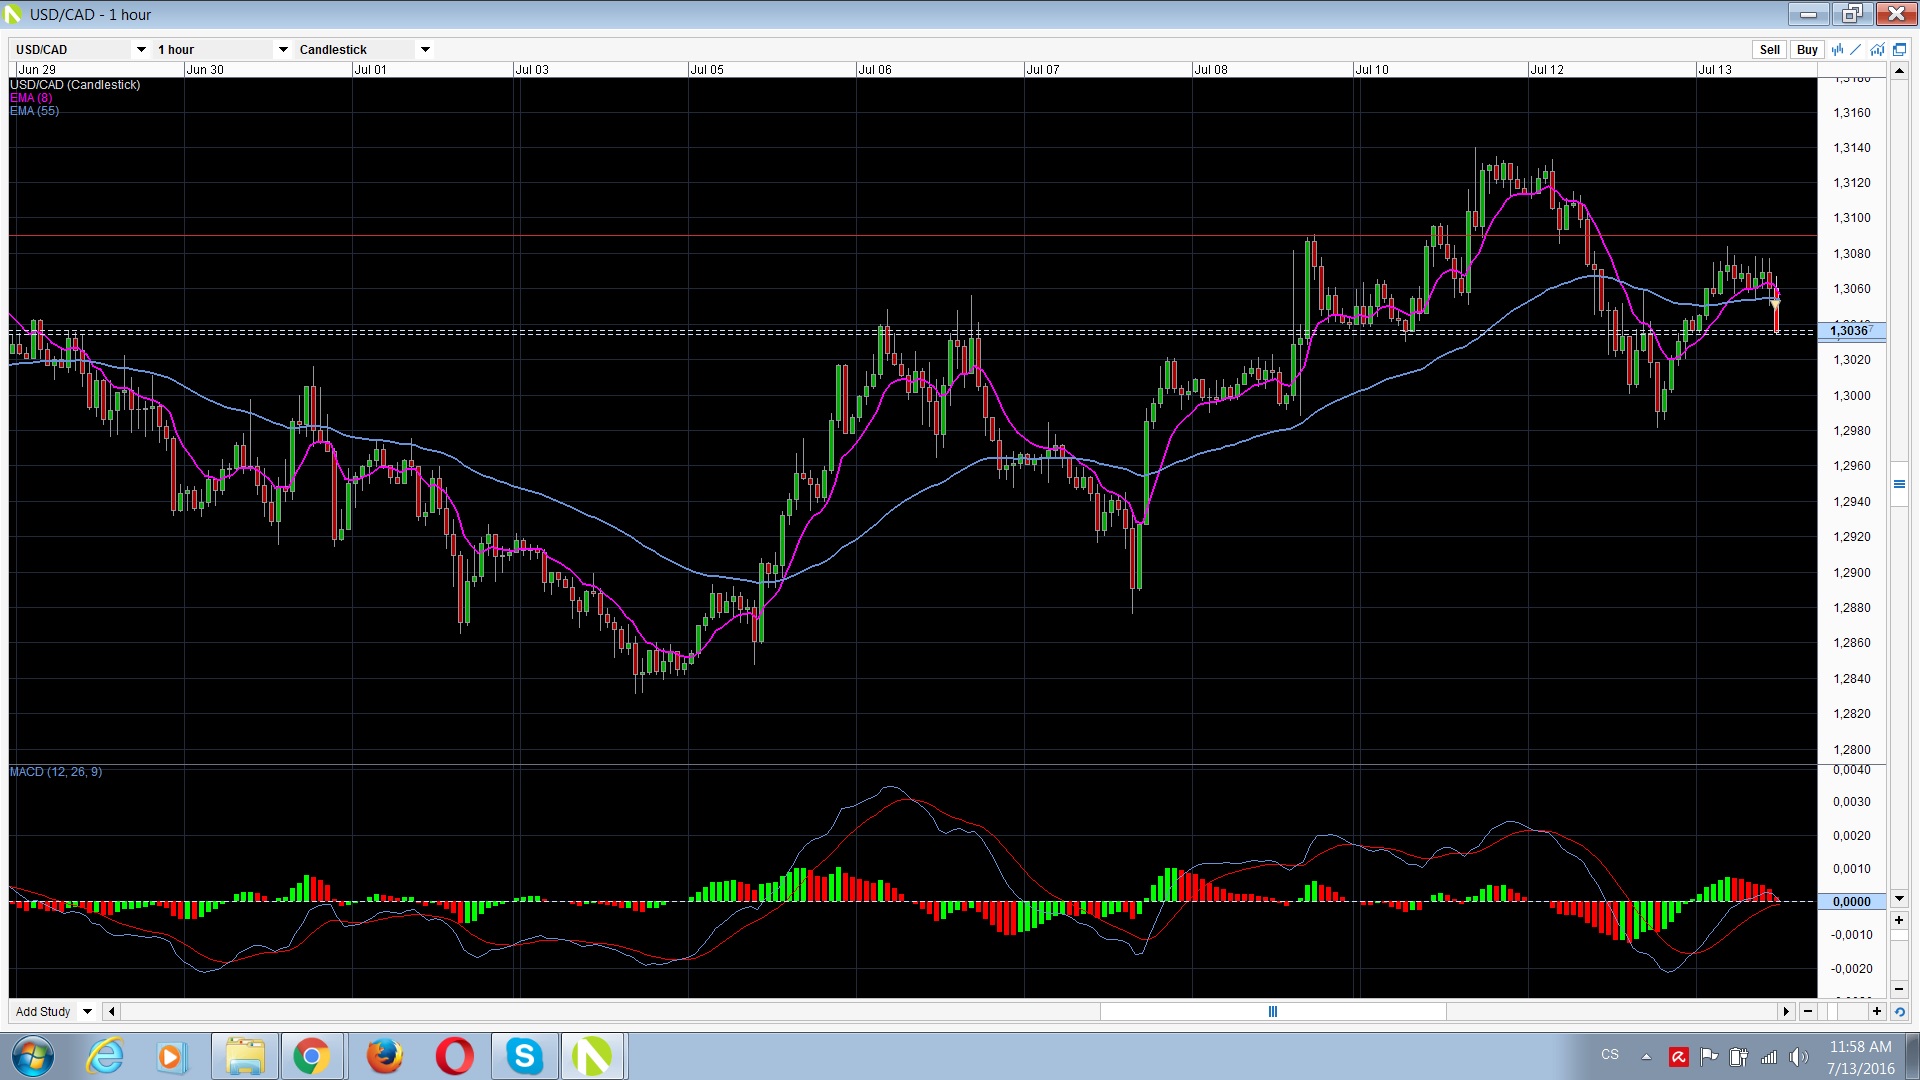This screenshot has height=1080, width=1920.
Task: Click the Show Desktop strip in taskbar
Action: [1912, 1056]
